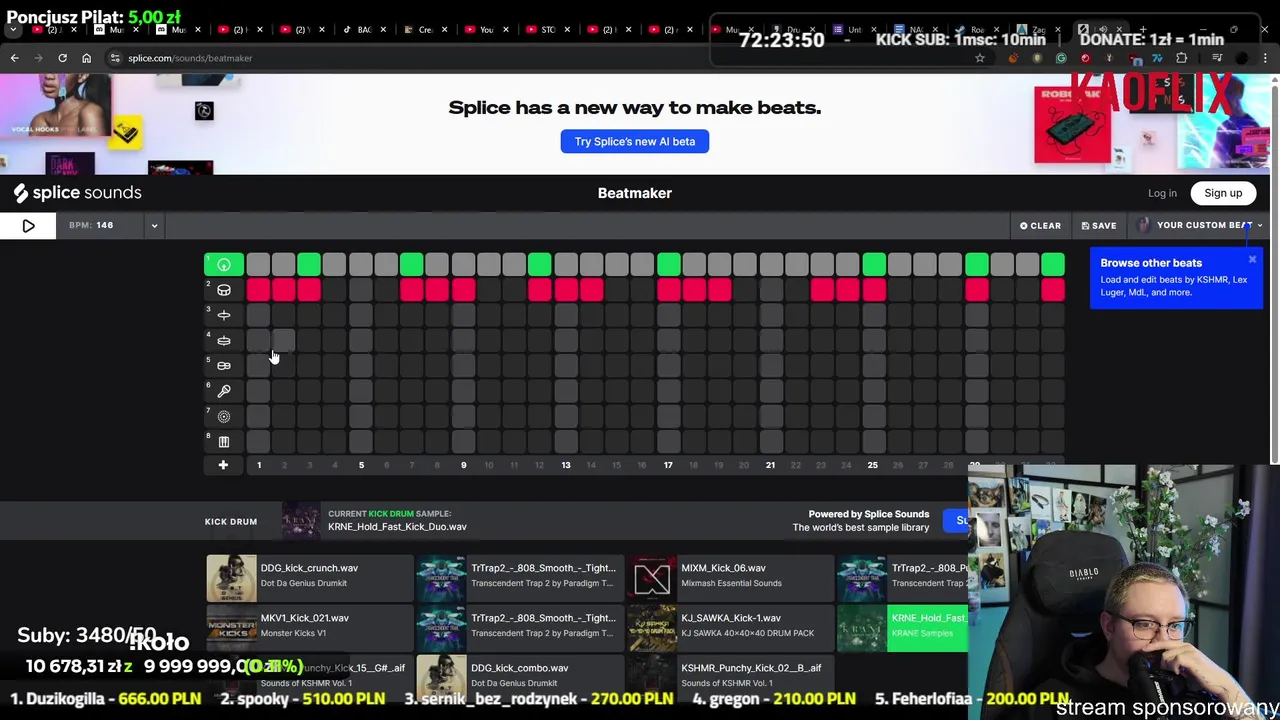This screenshot has height=720, width=1280.
Task: Click Try Splice's new AI beta
Action: 635,142
